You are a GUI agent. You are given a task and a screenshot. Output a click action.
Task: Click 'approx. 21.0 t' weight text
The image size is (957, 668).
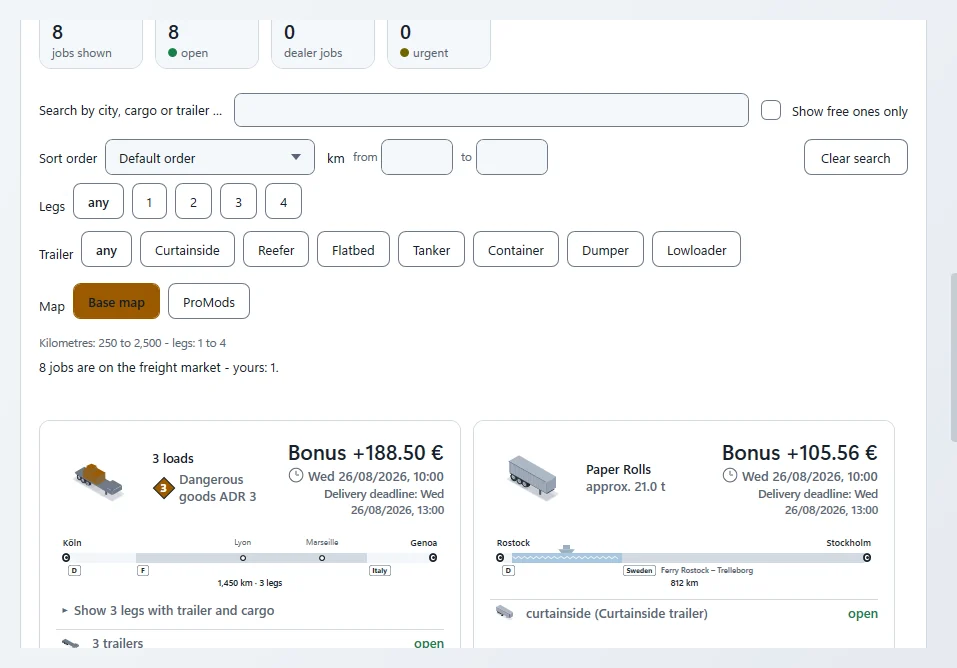pyautogui.click(x=626, y=487)
